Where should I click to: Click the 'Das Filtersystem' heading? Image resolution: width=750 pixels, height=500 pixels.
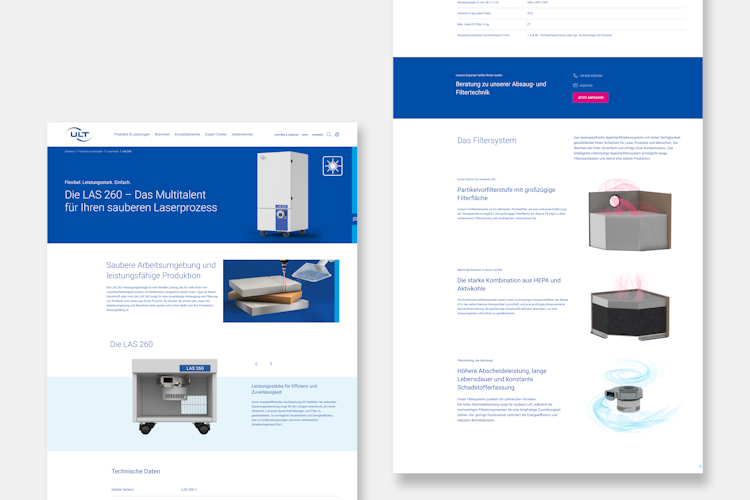click(486, 141)
